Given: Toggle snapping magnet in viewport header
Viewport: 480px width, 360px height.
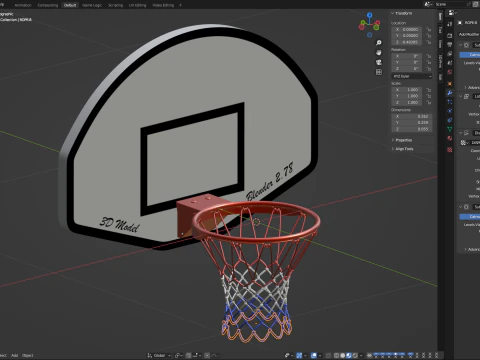Looking at the screenshot, I should click(x=188, y=355).
